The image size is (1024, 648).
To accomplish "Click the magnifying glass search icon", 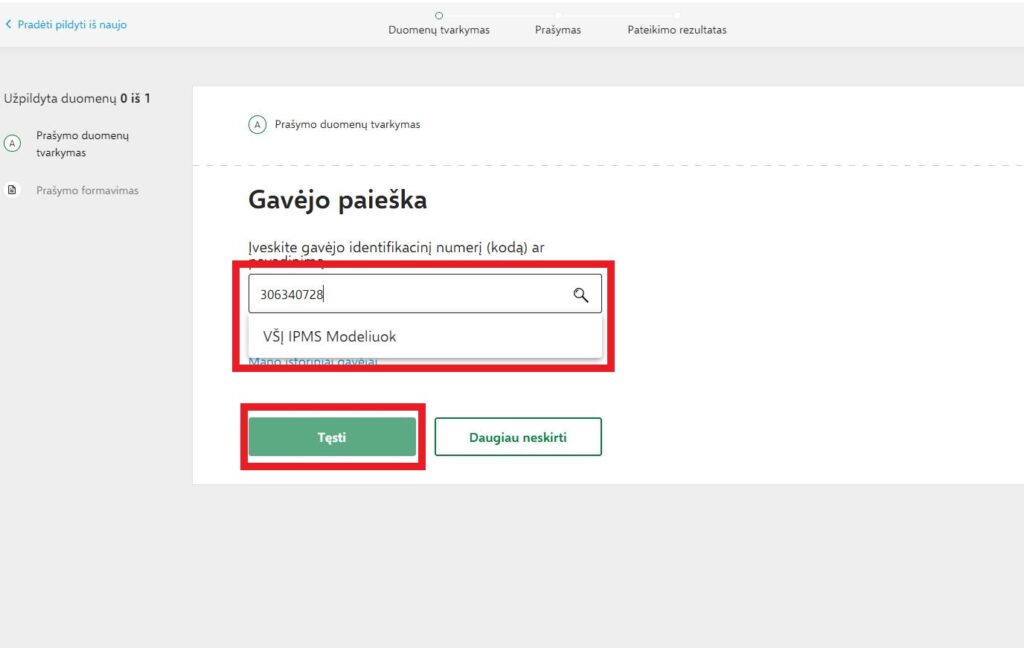I will pyautogui.click(x=580, y=294).
